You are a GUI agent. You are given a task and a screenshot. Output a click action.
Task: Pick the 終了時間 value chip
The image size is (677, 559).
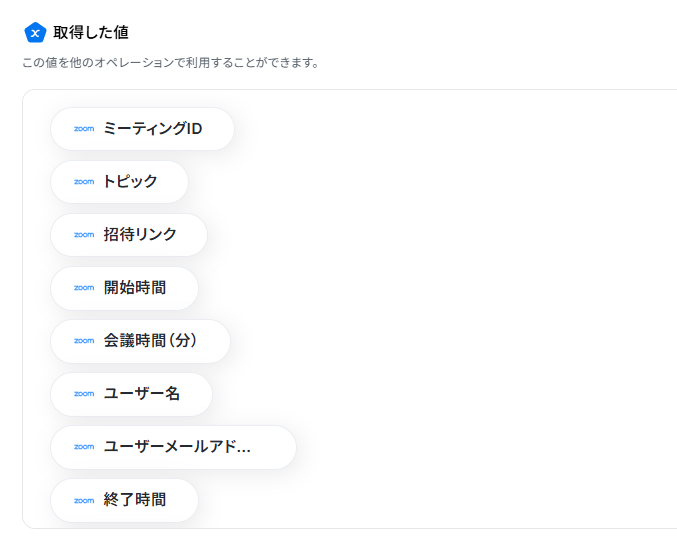[x=124, y=500]
